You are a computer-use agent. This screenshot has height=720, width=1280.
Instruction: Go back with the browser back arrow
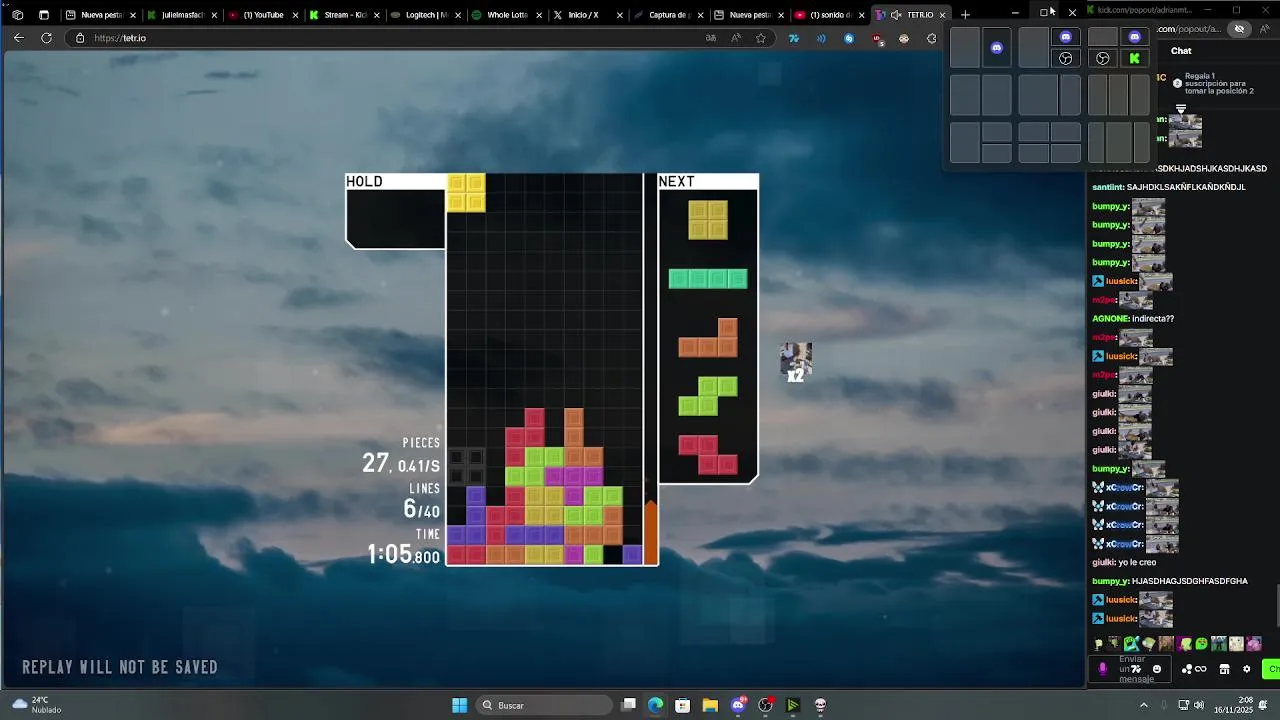(18, 38)
